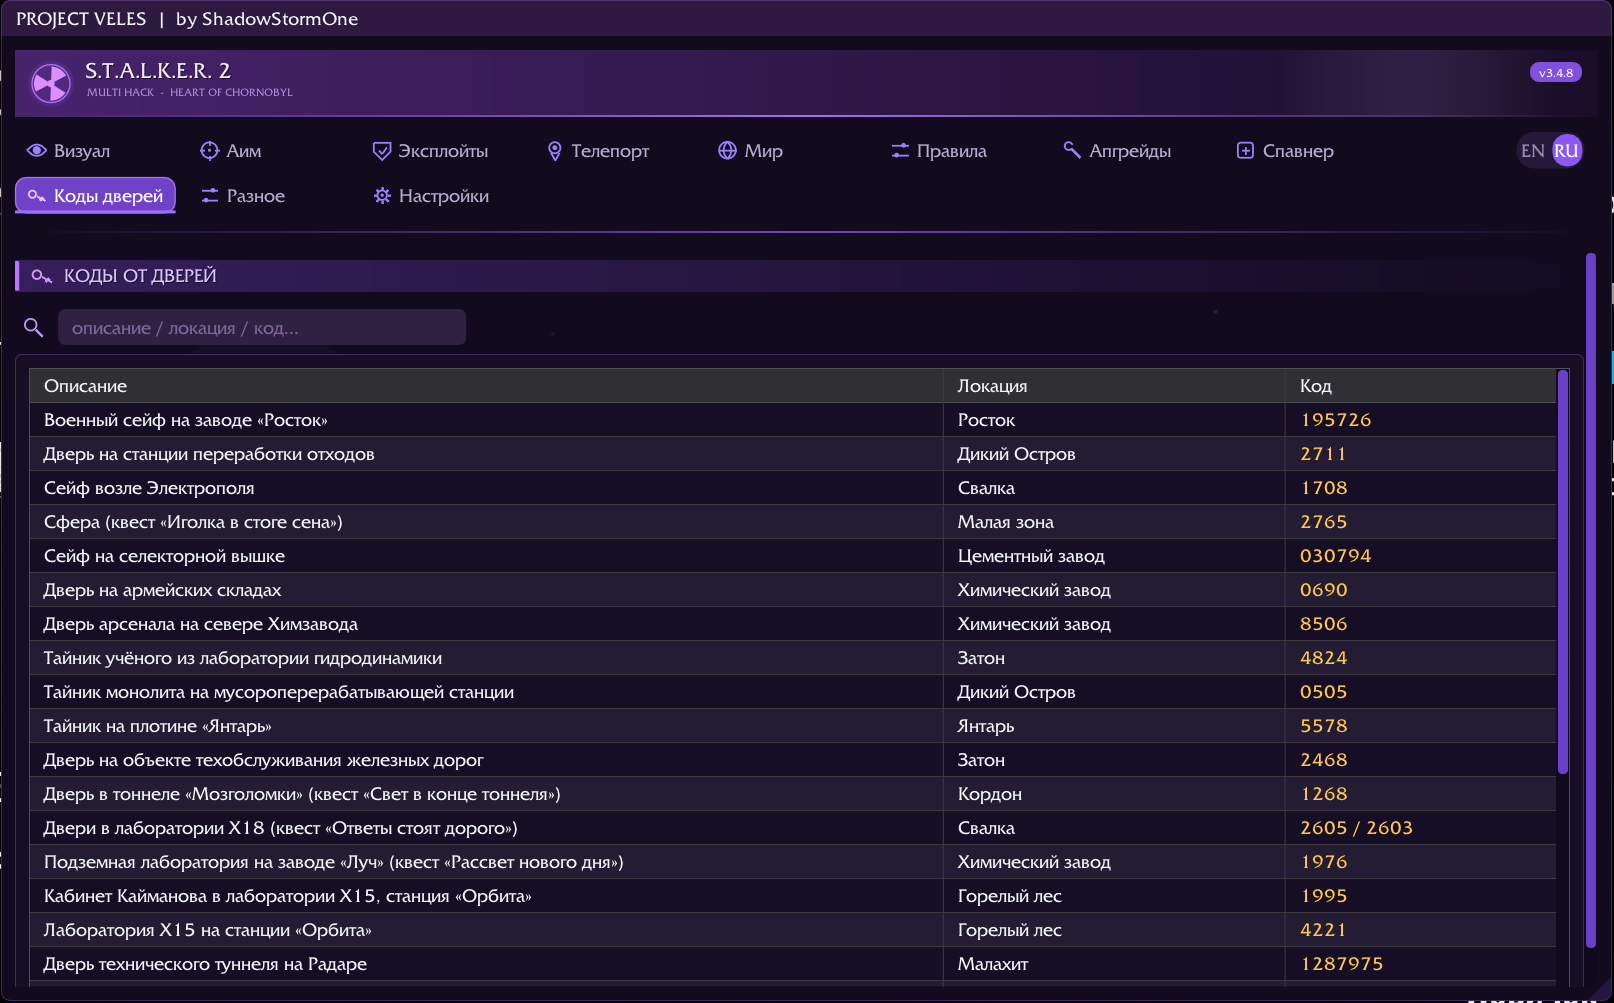
Task: Select row Кабинет Кайманова в лаборатории X15
Action: (793, 896)
